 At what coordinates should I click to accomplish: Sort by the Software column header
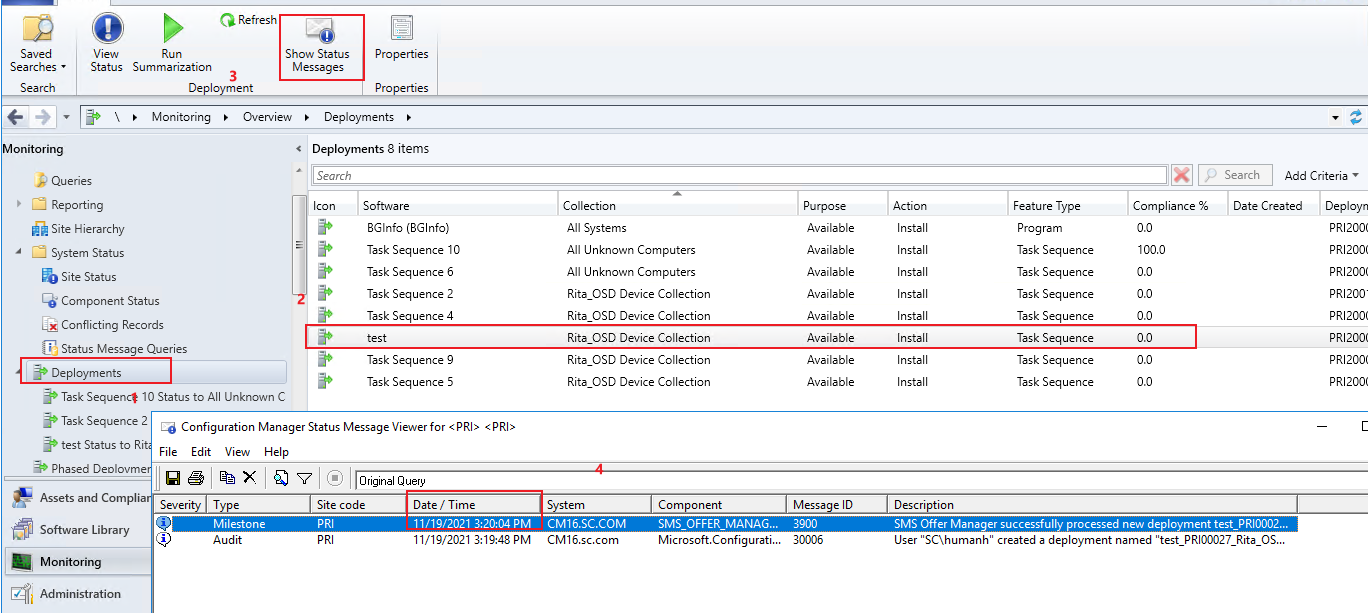(458, 205)
